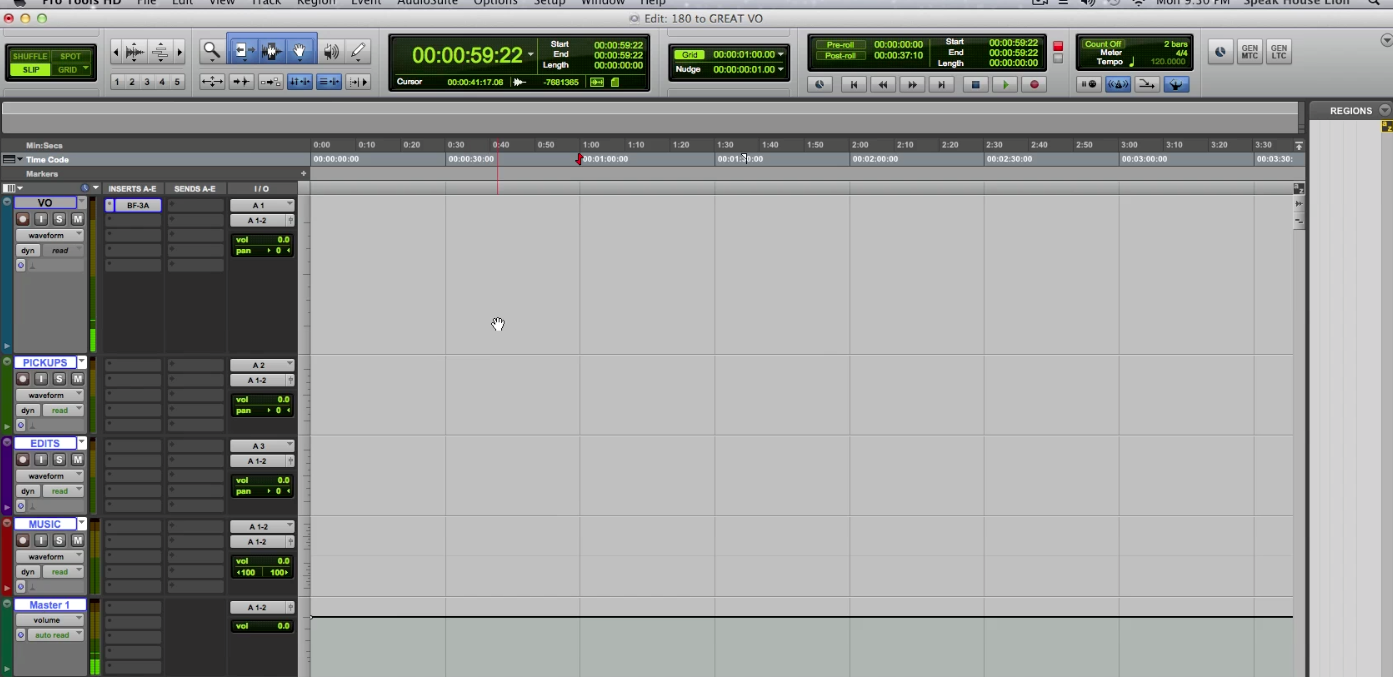Toggle Wait for Note button
Screen dimensions: 1393x677
(1088, 85)
